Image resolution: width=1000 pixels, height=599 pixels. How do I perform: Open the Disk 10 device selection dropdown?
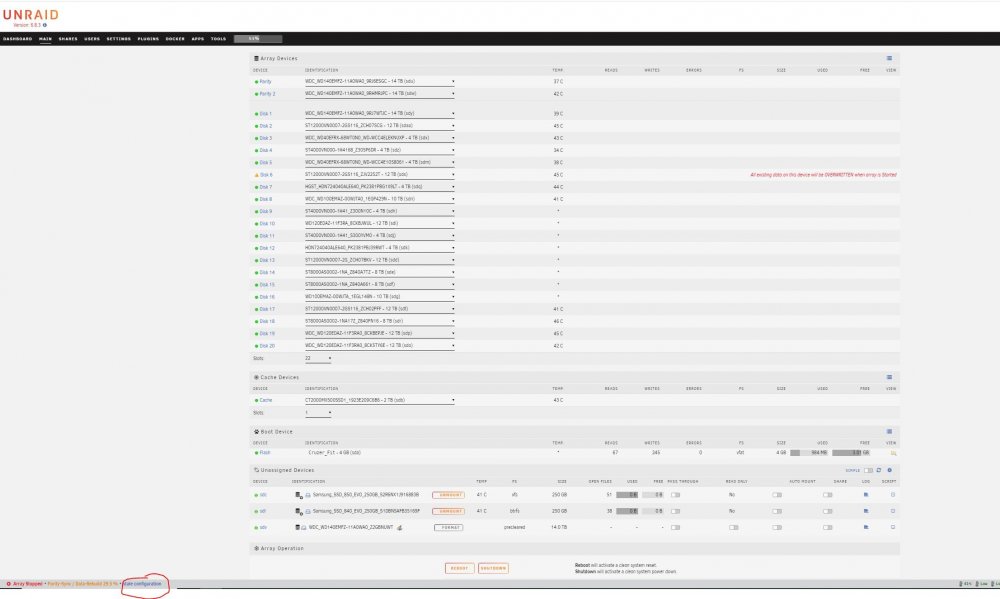coord(379,224)
